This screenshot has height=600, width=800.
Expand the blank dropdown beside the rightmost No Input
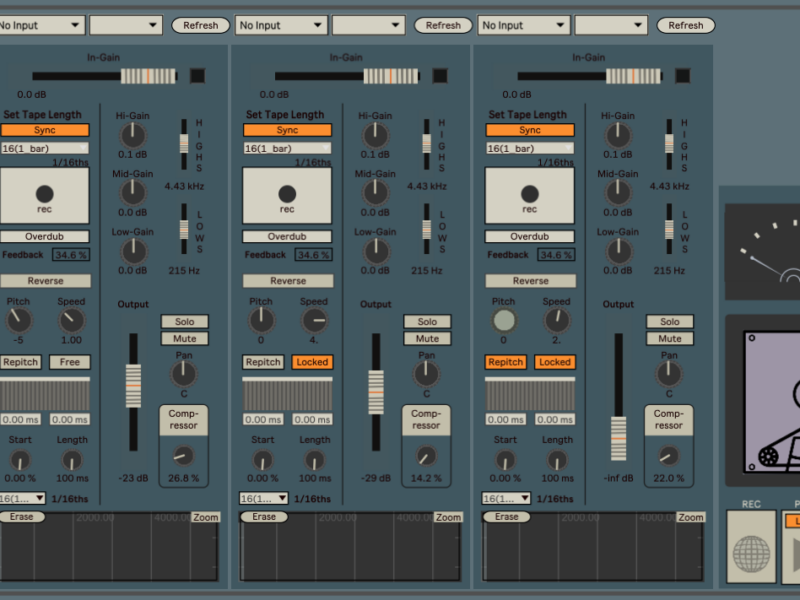tap(610, 25)
